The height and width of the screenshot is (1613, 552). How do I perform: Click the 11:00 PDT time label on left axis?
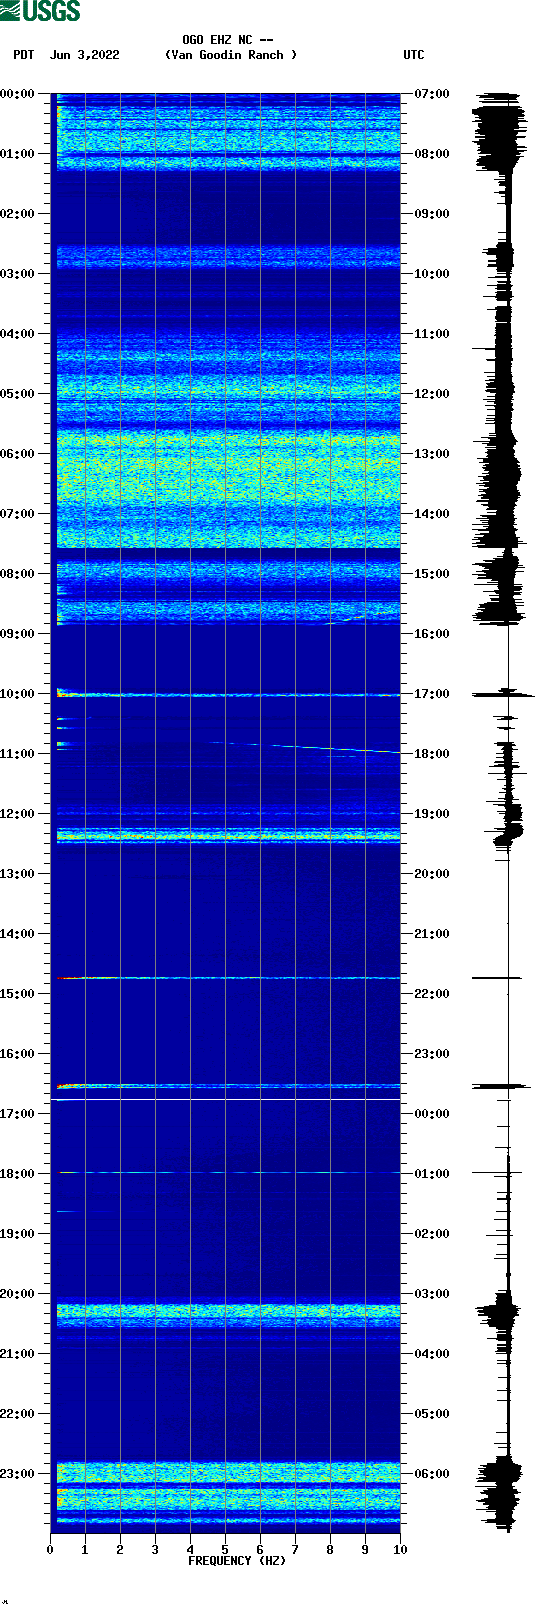pos(18,754)
